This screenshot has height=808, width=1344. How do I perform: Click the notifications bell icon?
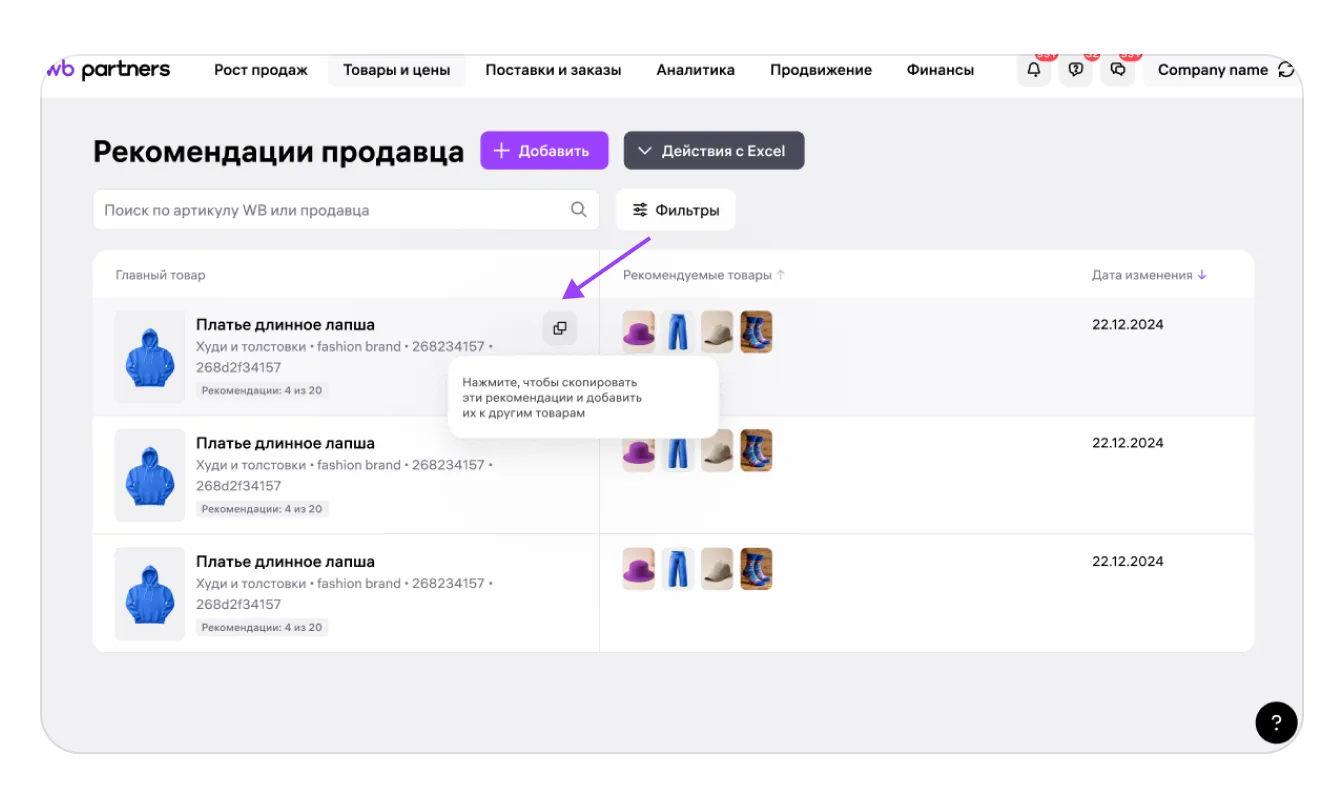coord(1034,70)
